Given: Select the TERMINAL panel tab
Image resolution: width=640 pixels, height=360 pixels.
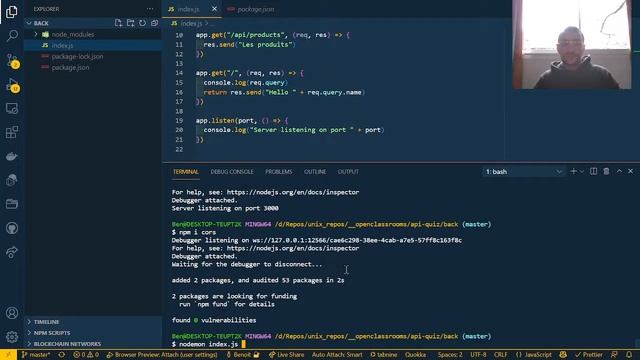Looking at the screenshot, I should click(185, 172).
